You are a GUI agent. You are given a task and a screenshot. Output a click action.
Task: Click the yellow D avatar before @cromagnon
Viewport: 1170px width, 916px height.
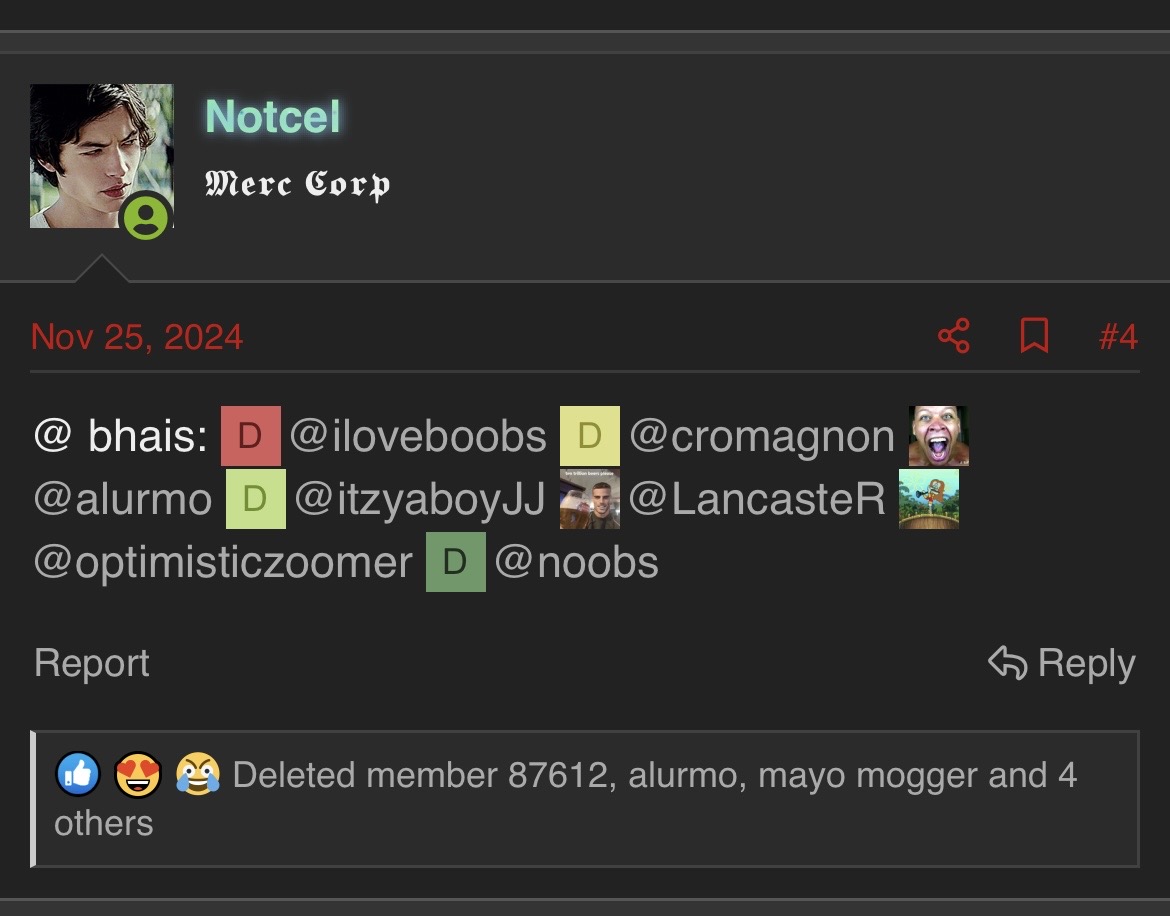(589, 436)
